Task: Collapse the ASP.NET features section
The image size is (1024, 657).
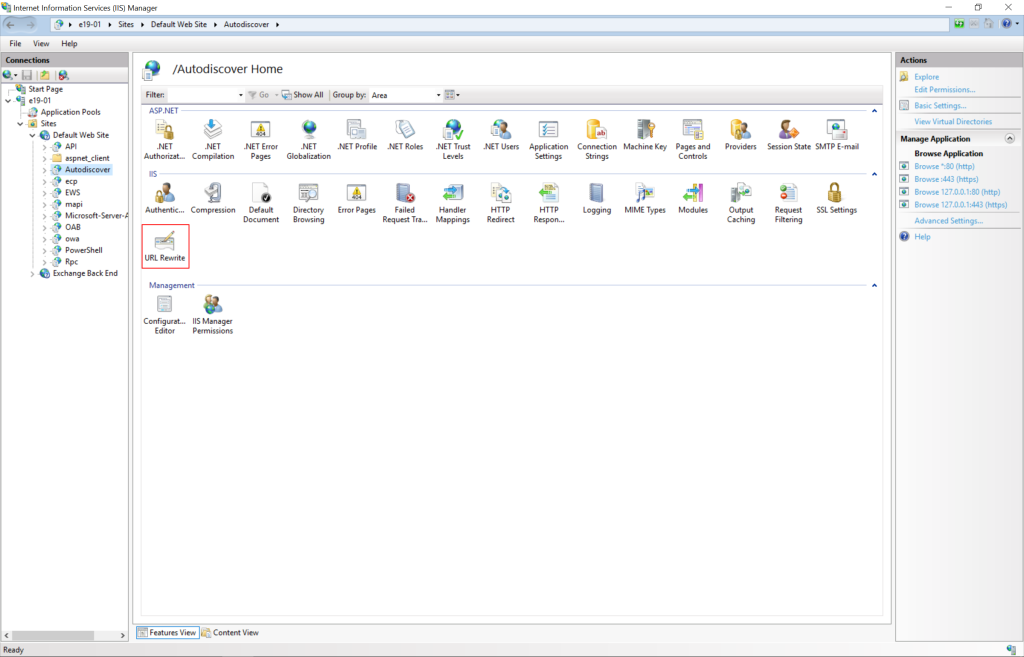Action: pyautogui.click(x=874, y=110)
